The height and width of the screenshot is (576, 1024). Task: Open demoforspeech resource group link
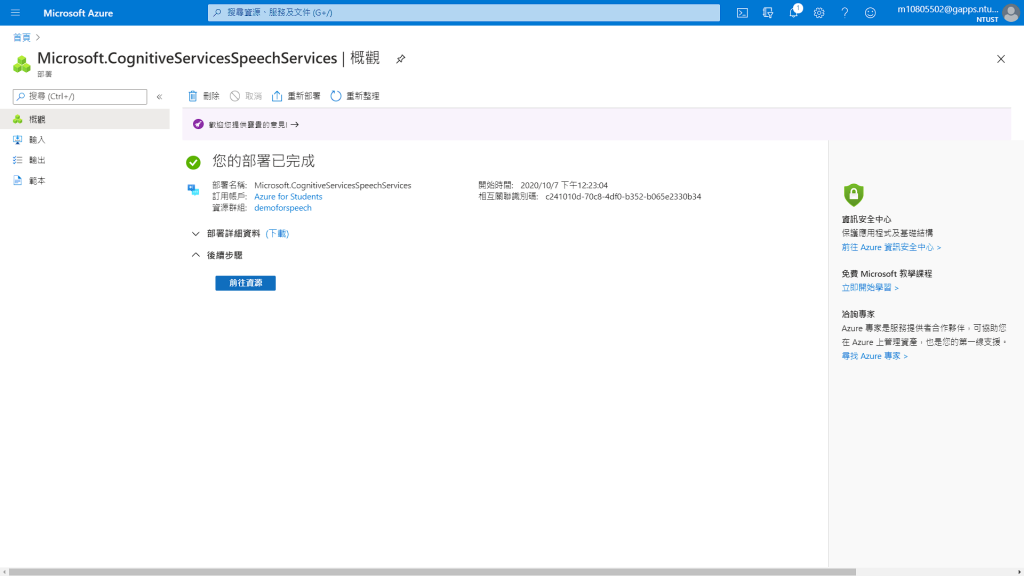tap(283, 208)
